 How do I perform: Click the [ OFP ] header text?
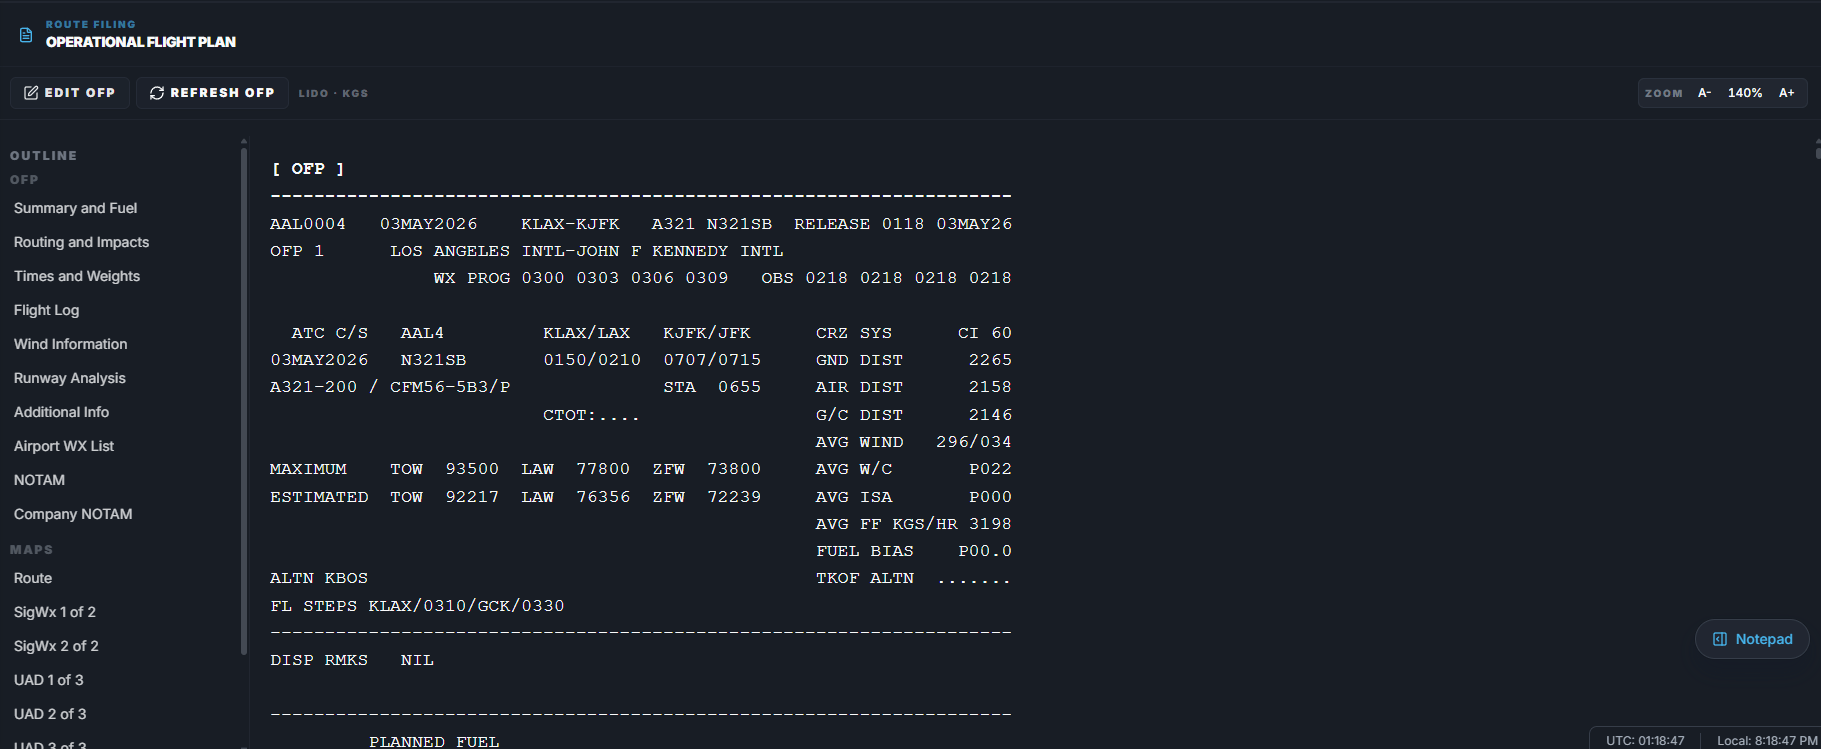308,169
